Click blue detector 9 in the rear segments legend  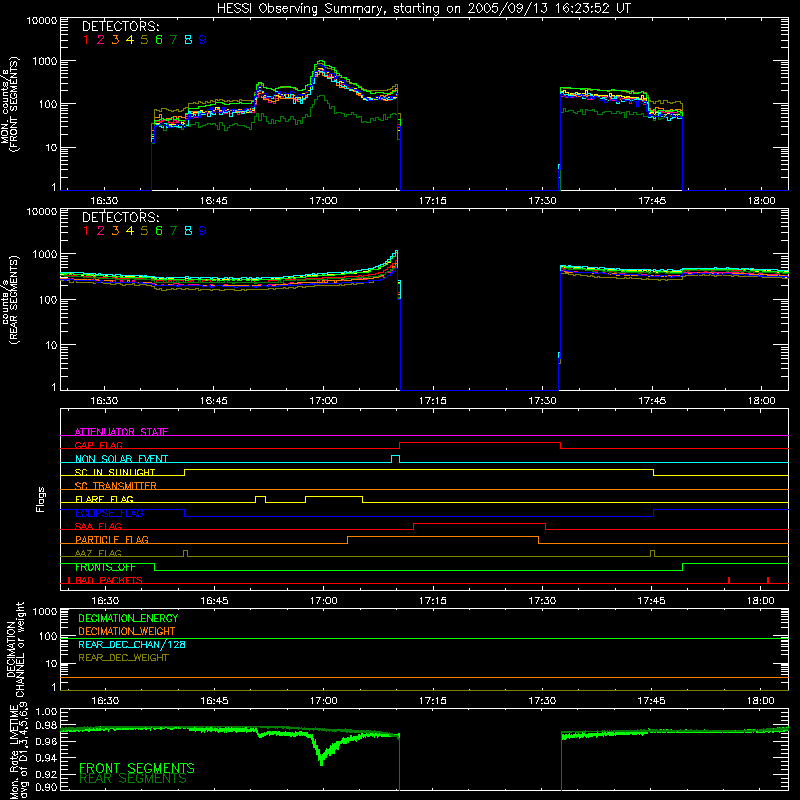[203, 231]
